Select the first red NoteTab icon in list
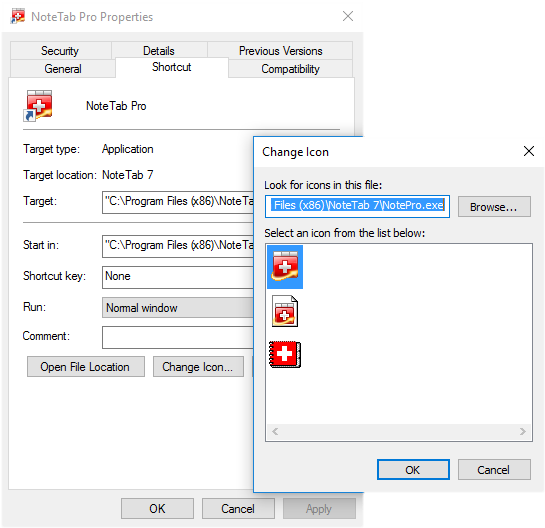This screenshot has height=528, width=545. [x=285, y=267]
